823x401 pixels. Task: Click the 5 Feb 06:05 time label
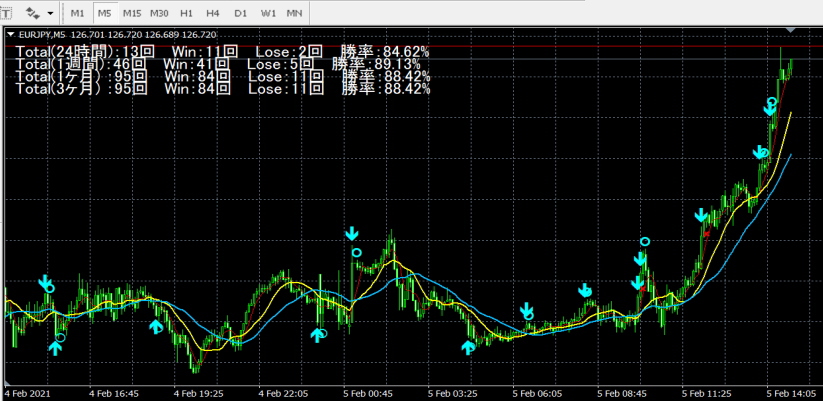coord(537,393)
